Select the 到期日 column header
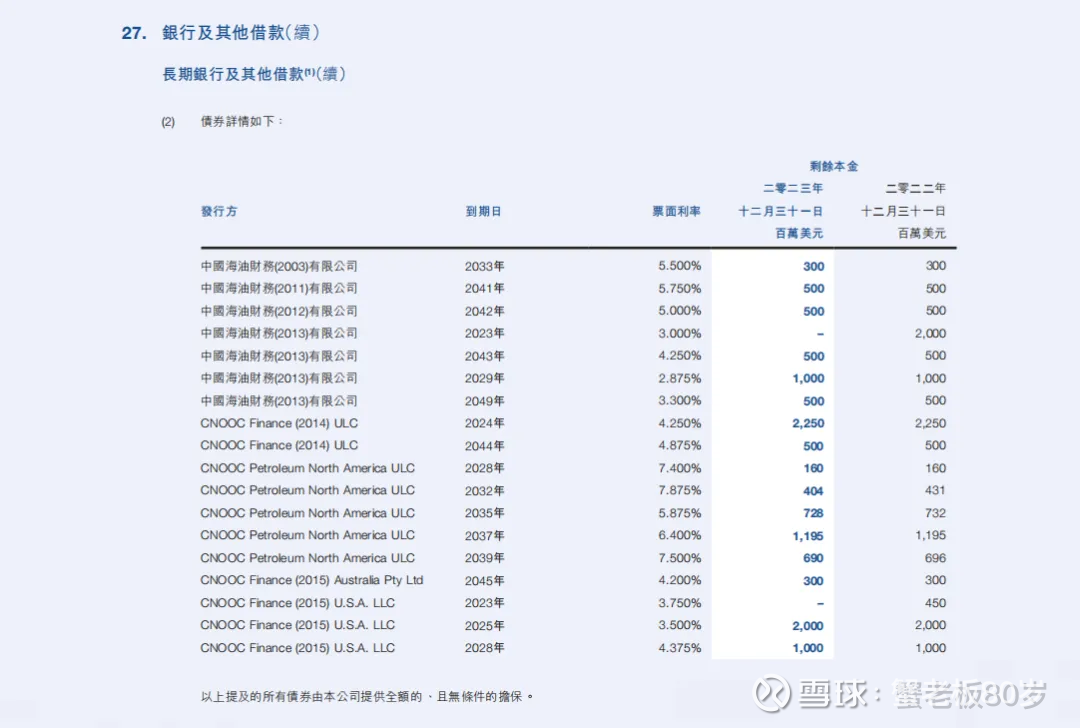 point(484,211)
